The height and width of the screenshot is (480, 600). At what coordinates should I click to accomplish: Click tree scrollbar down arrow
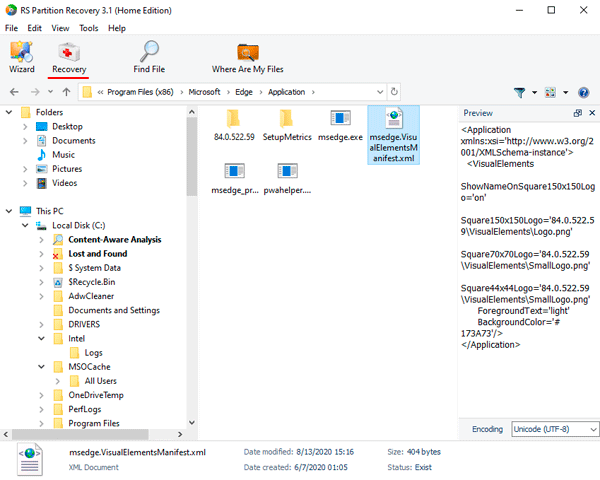click(x=192, y=423)
